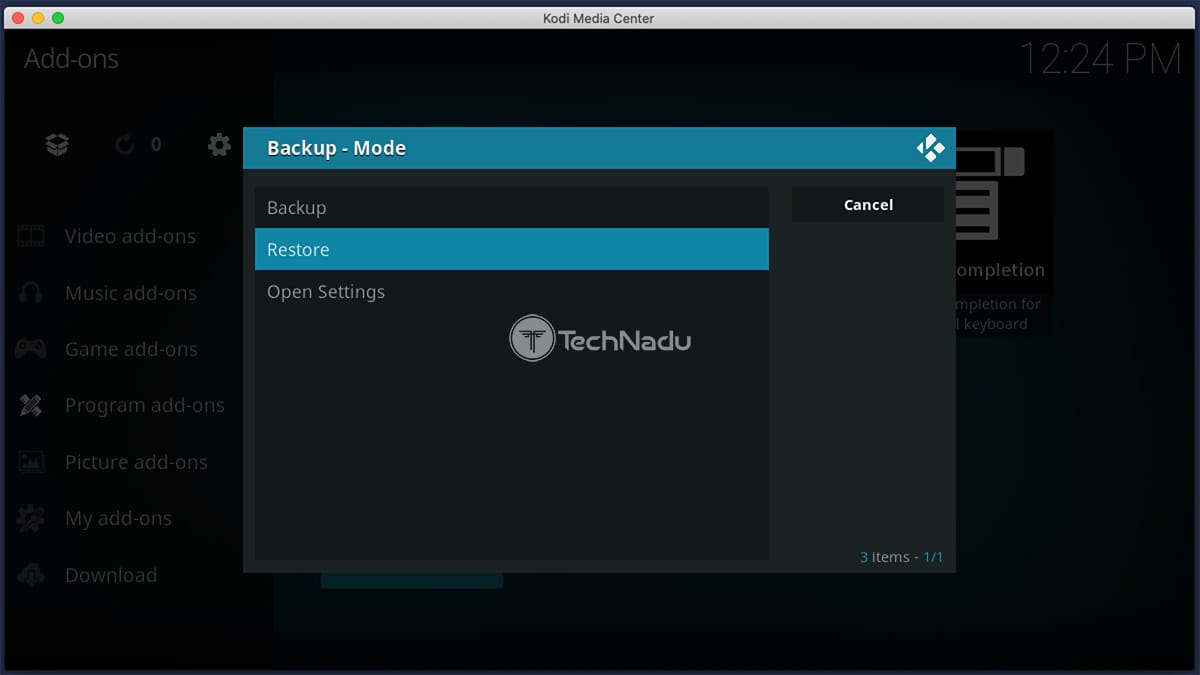Click the My add-ons gear icon
Image resolution: width=1200 pixels, height=675 pixels.
31,518
